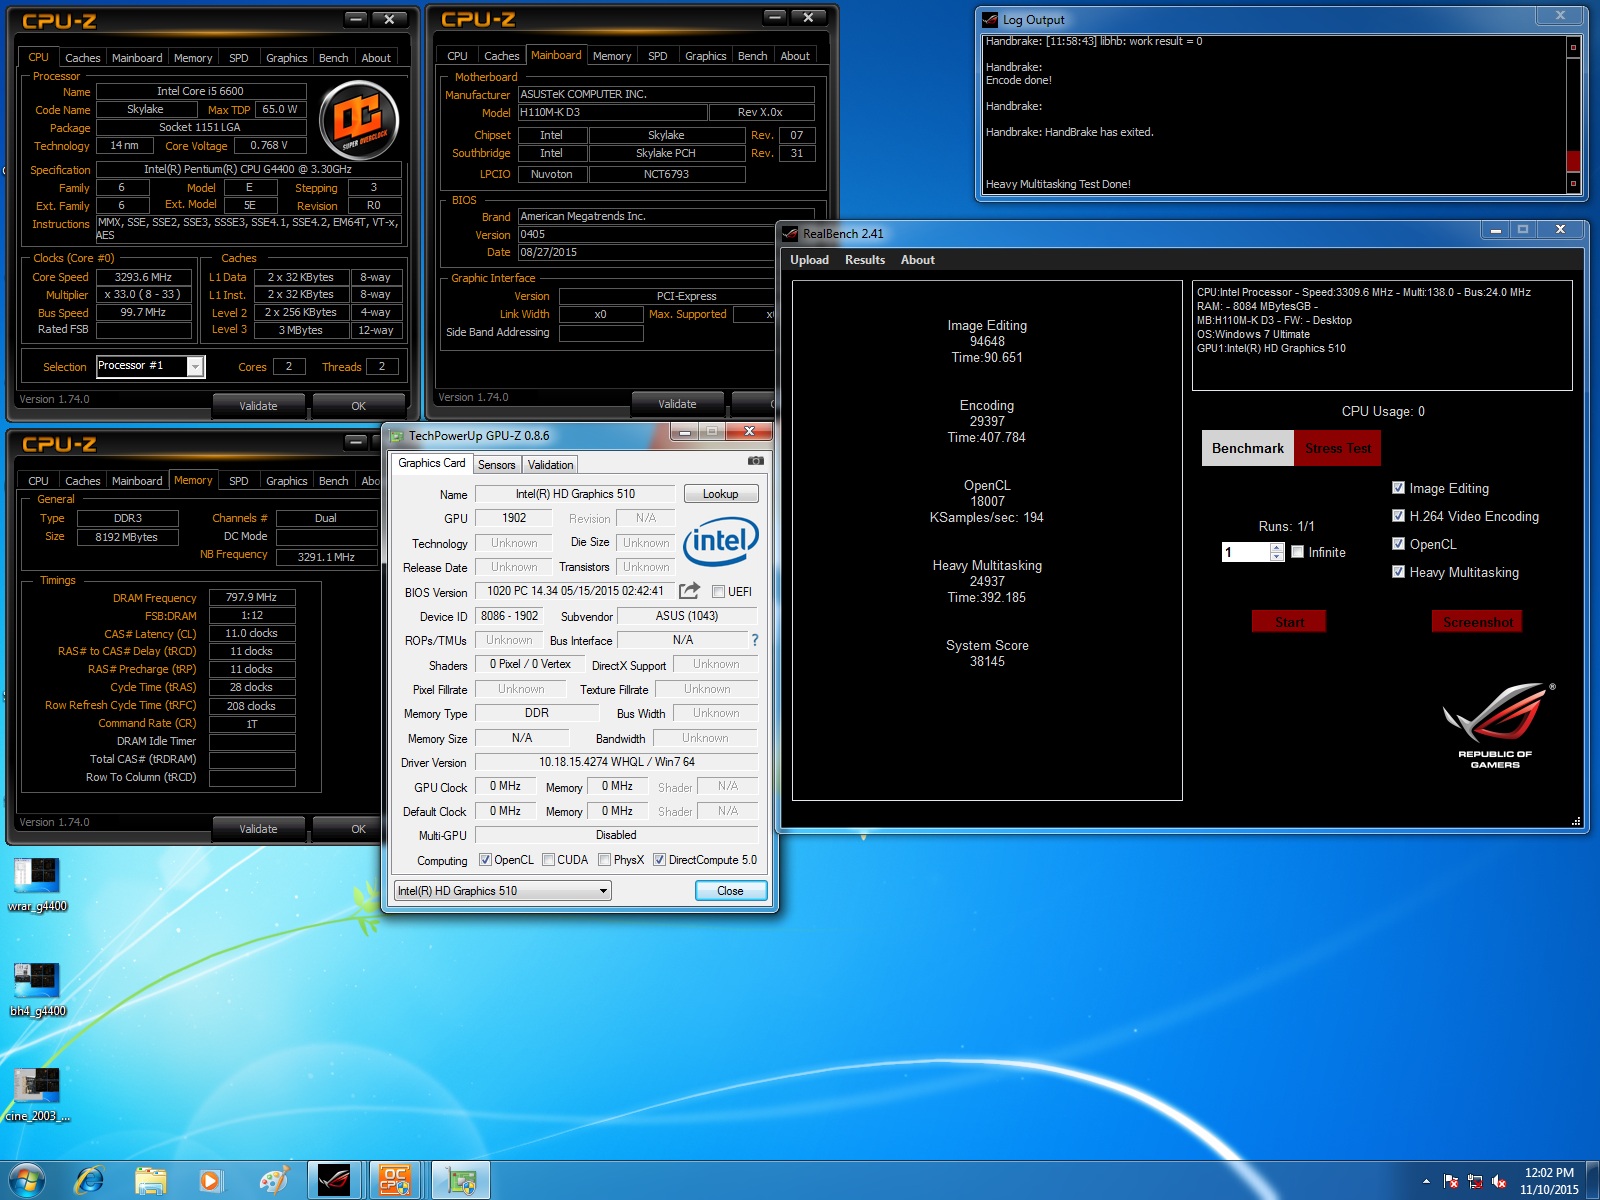Select the Benchmark mode tab
1600x1200 pixels.
click(x=1248, y=448)
